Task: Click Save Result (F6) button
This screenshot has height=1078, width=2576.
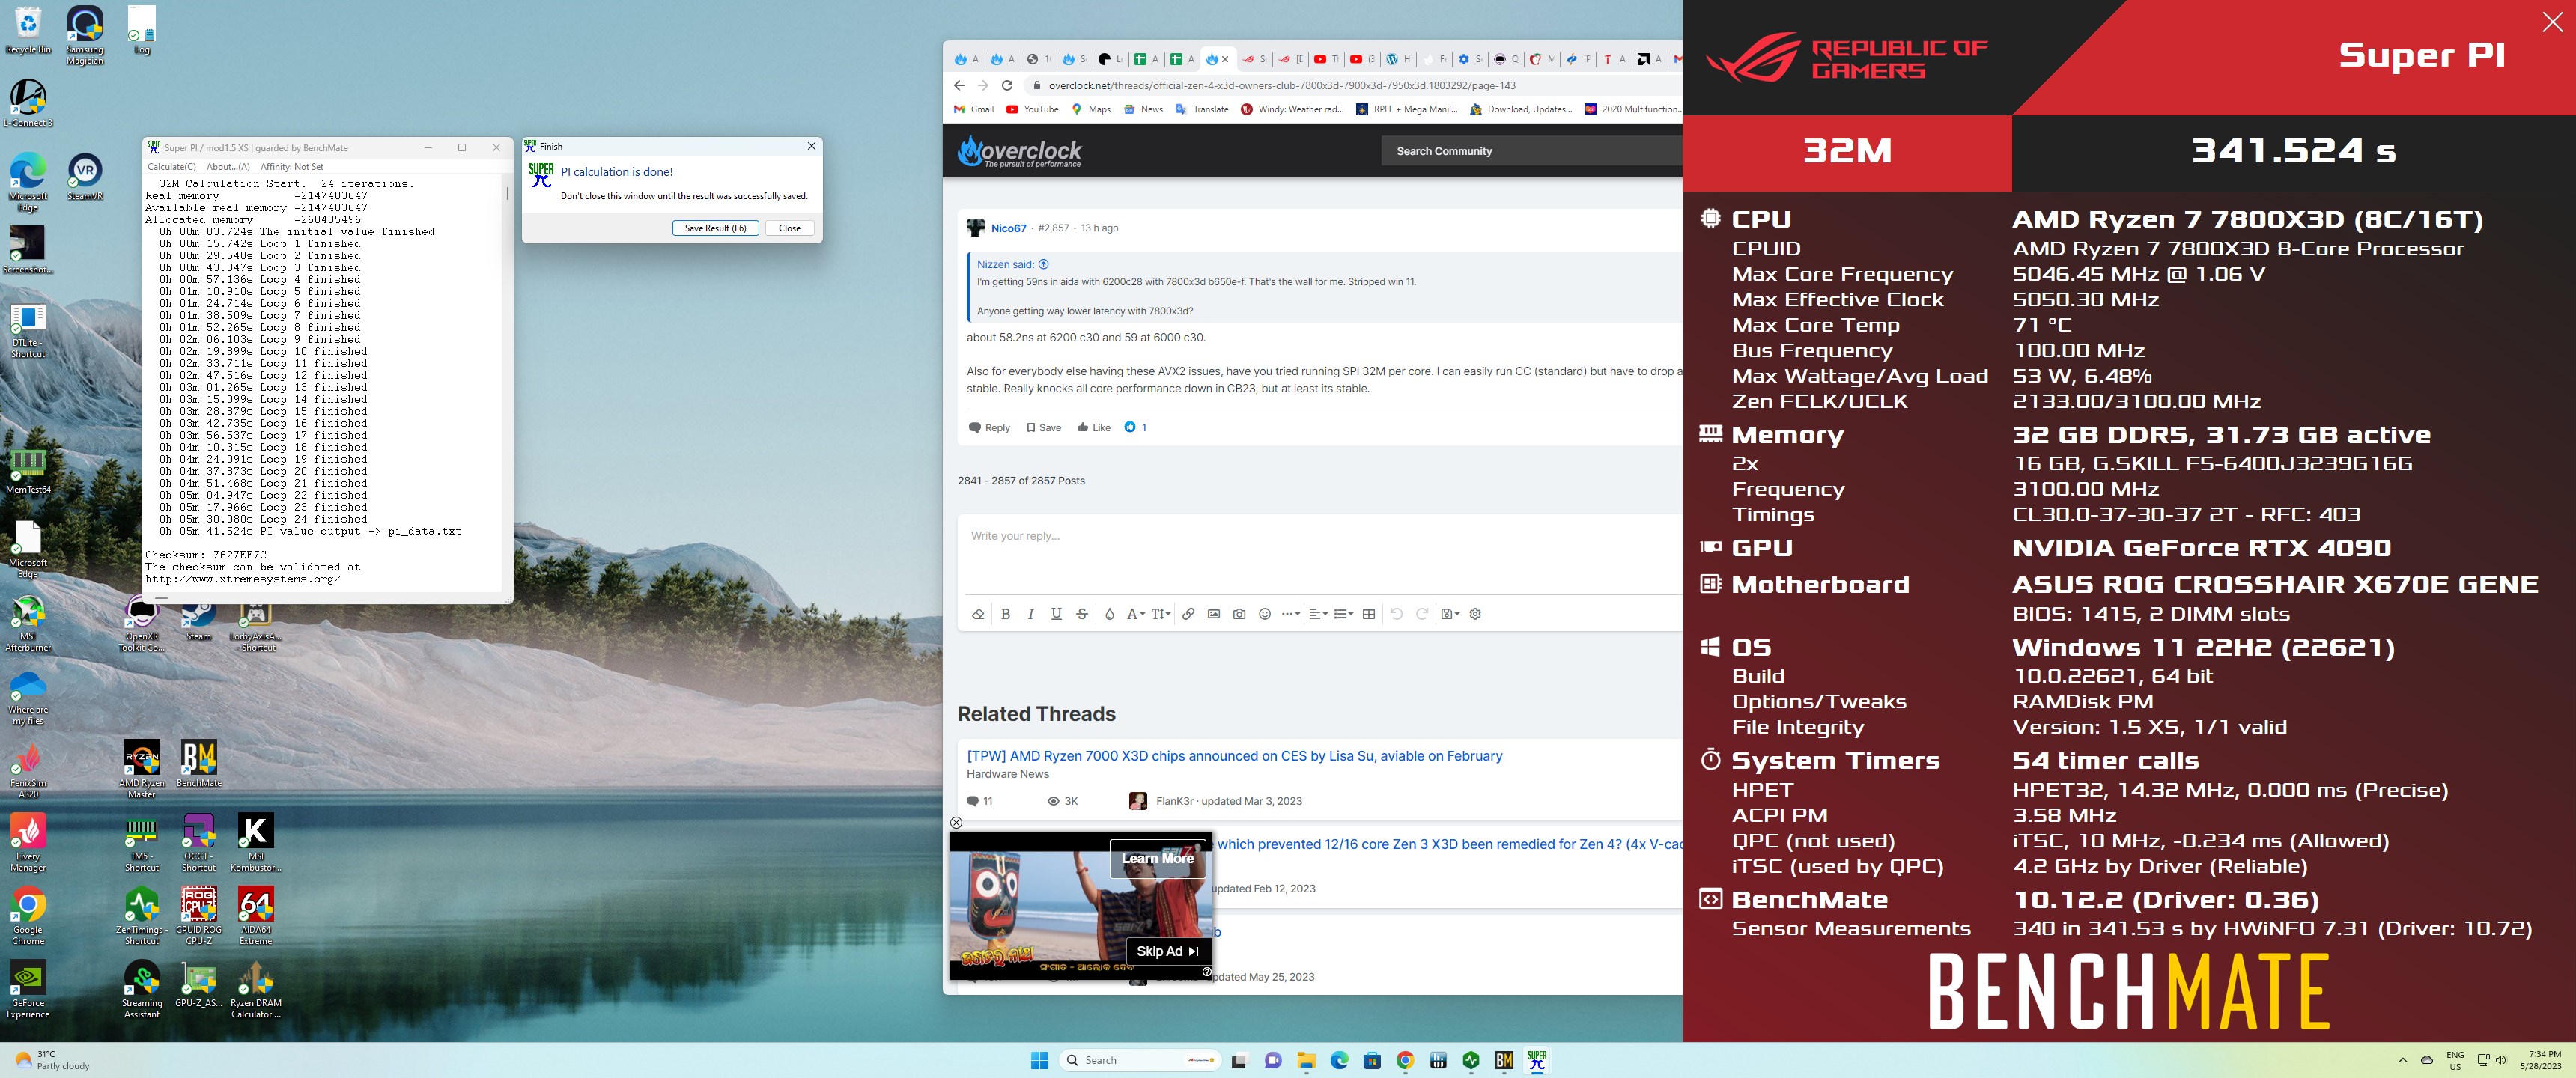Action: tap(715, 228)
